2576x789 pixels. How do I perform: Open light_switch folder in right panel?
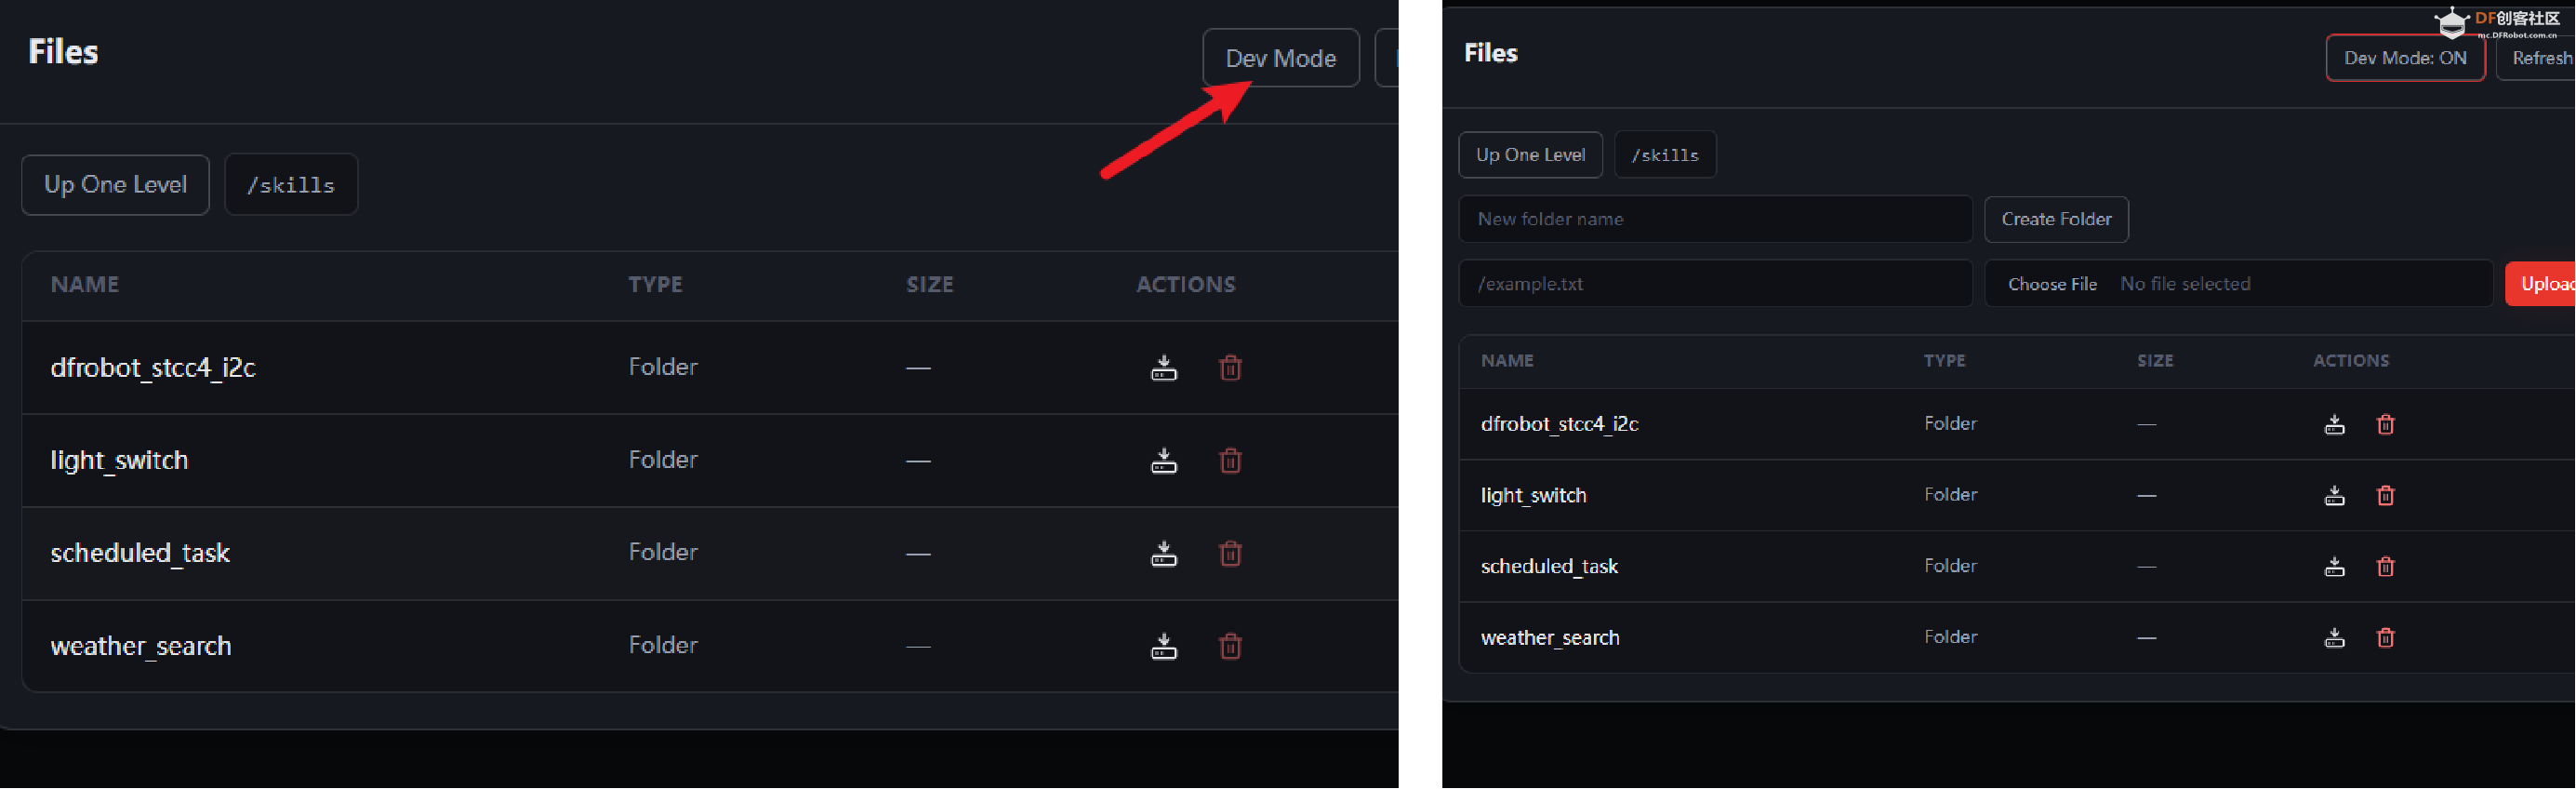[1534, 495]
